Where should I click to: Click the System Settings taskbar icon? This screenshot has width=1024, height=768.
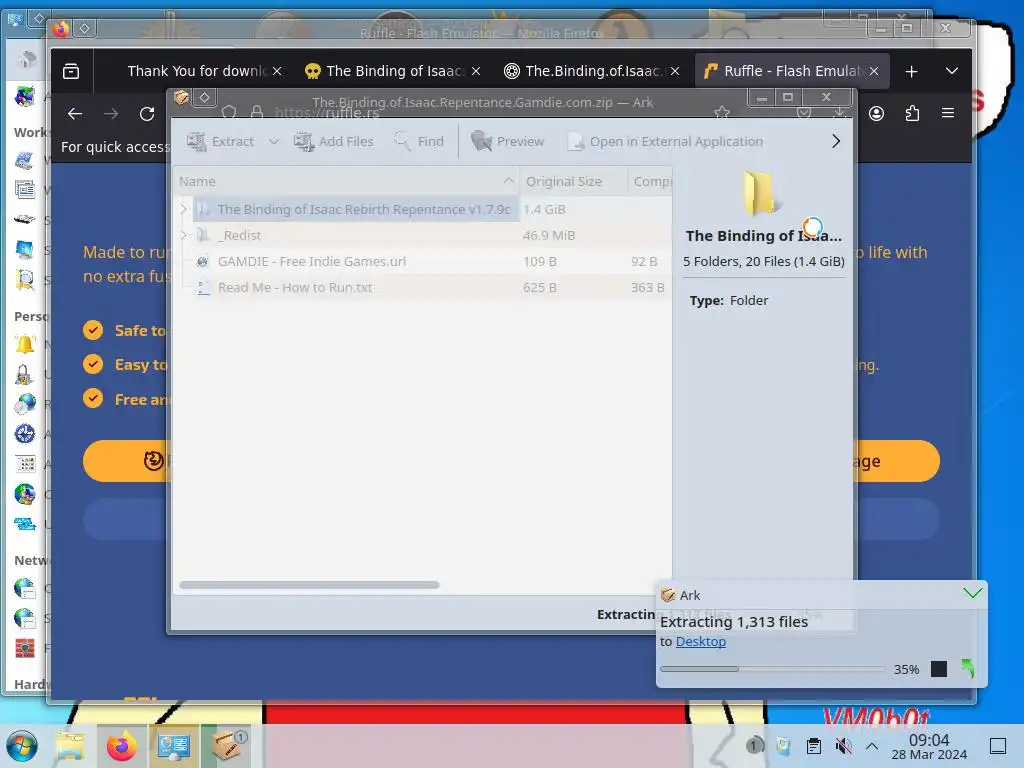tap(174, 746)
